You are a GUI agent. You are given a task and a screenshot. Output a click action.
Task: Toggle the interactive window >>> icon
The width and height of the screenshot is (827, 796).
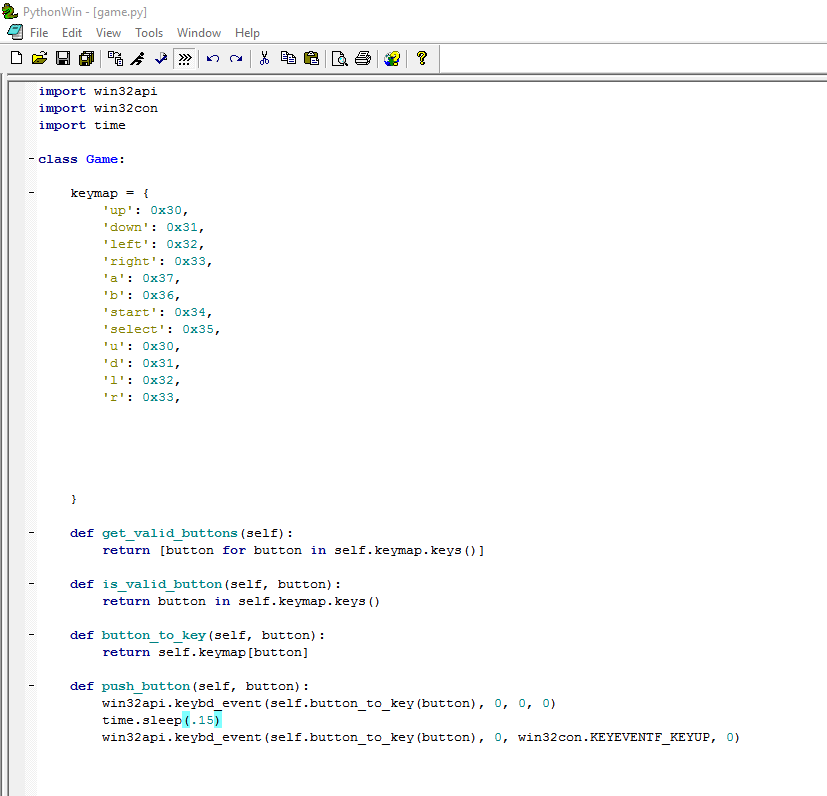(185, 58)
